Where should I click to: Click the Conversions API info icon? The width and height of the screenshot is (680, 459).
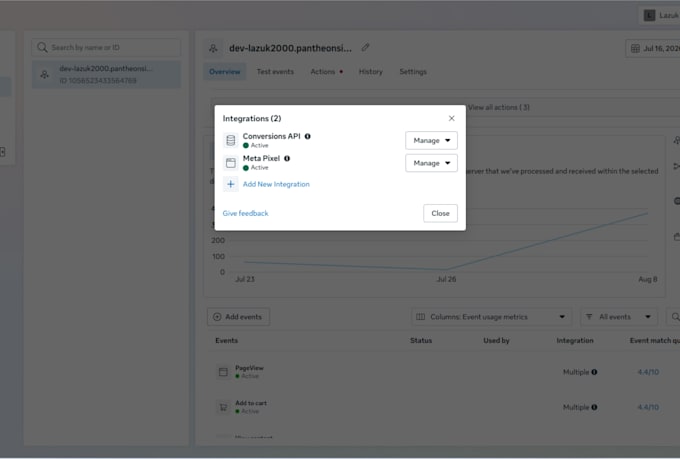tap(307, 136)
